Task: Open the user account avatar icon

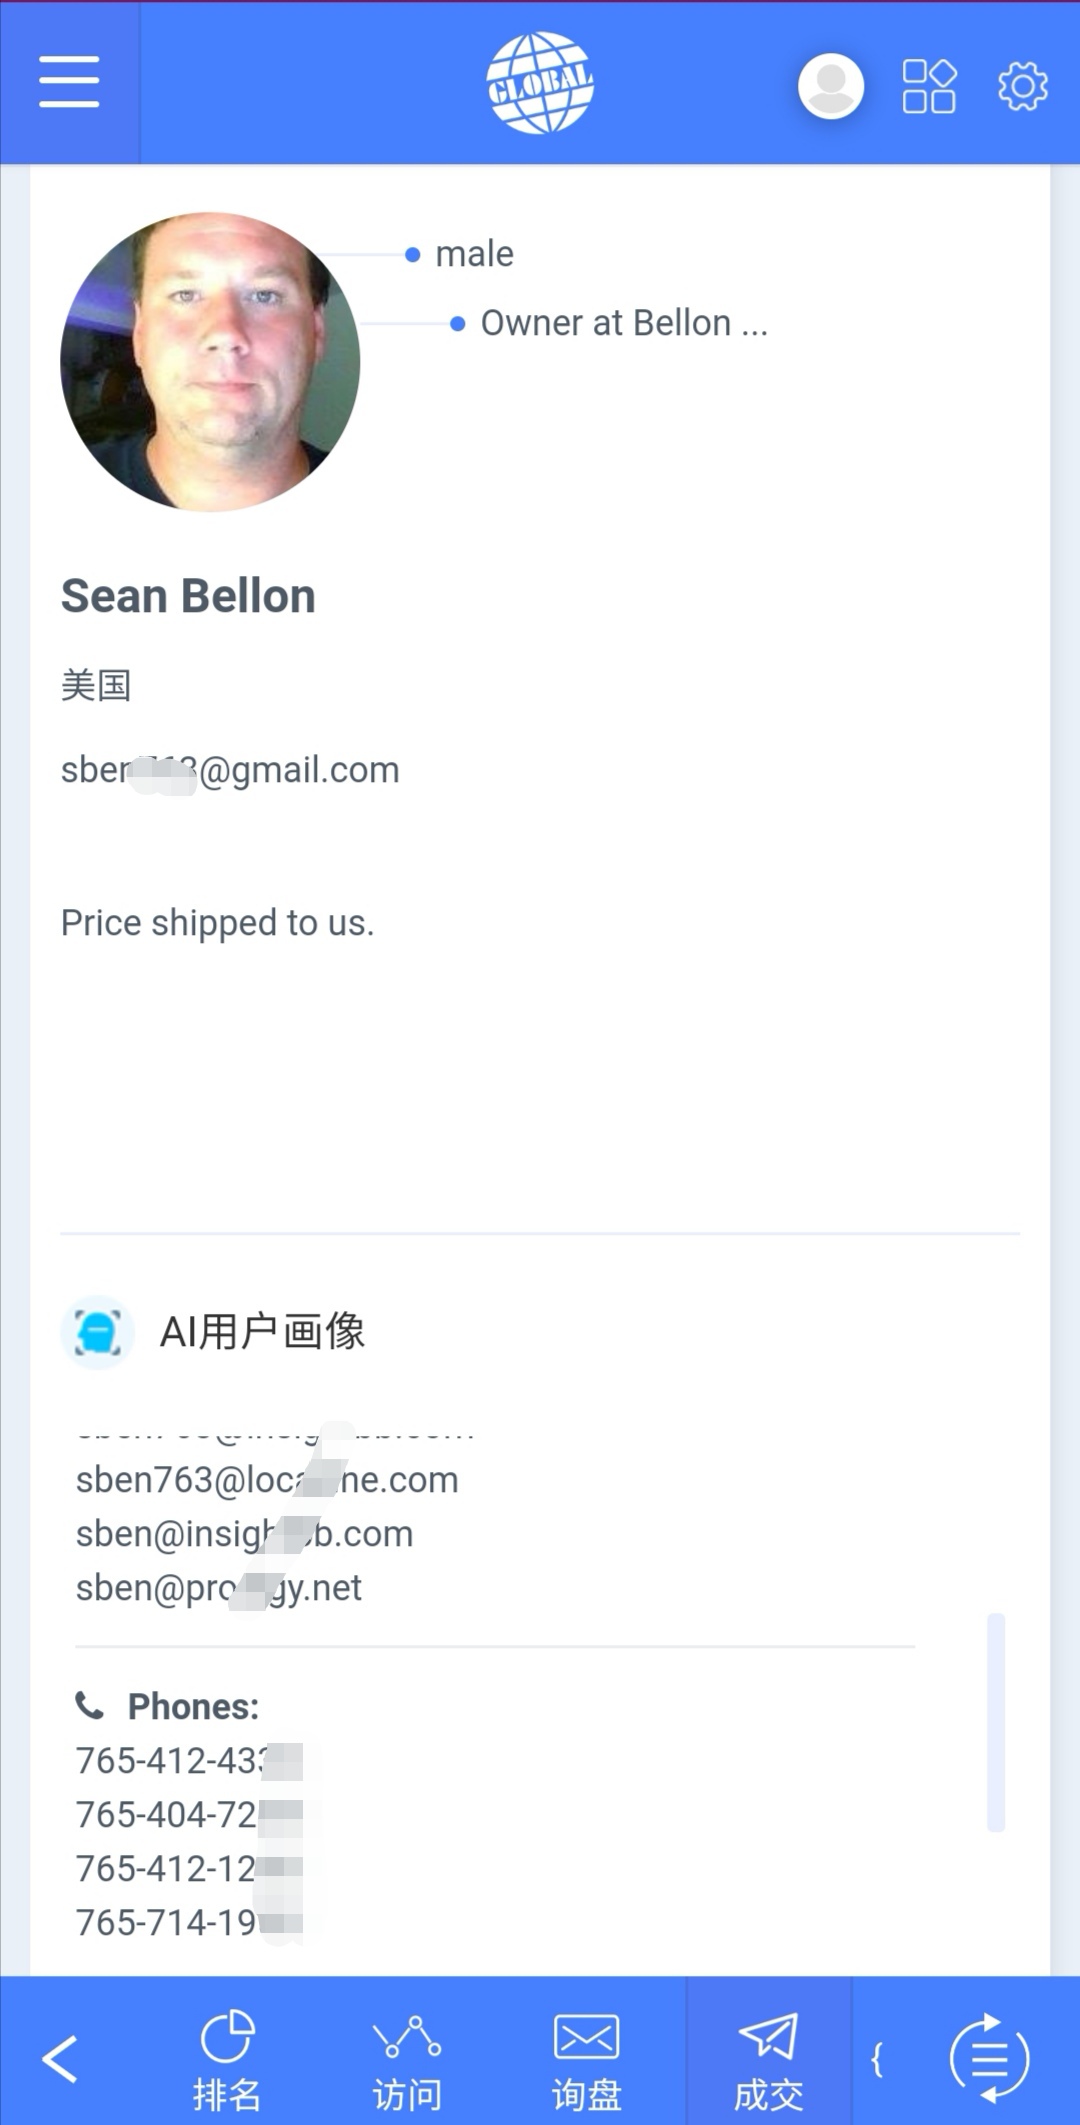Action: pyautogui.click(x=830, y=86)
